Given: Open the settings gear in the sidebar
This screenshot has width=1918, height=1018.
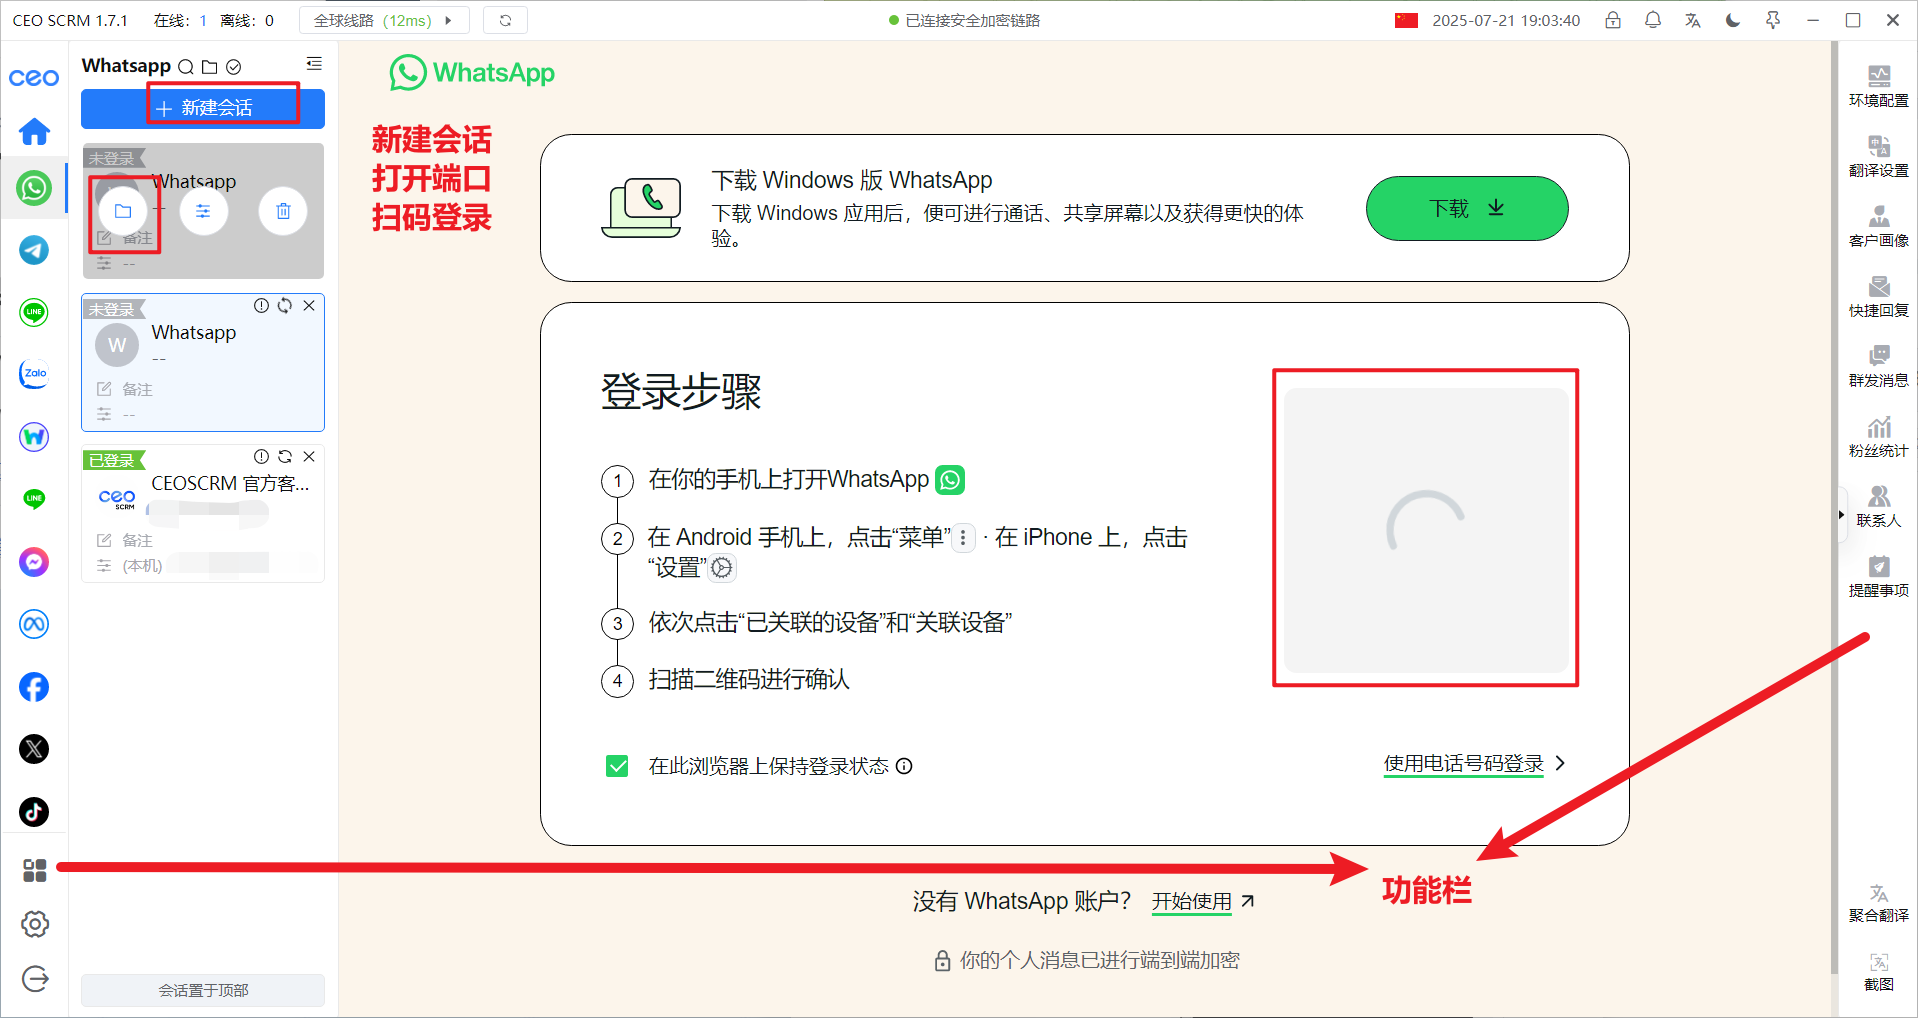Looking at the screenshot, I should [35, 924].
